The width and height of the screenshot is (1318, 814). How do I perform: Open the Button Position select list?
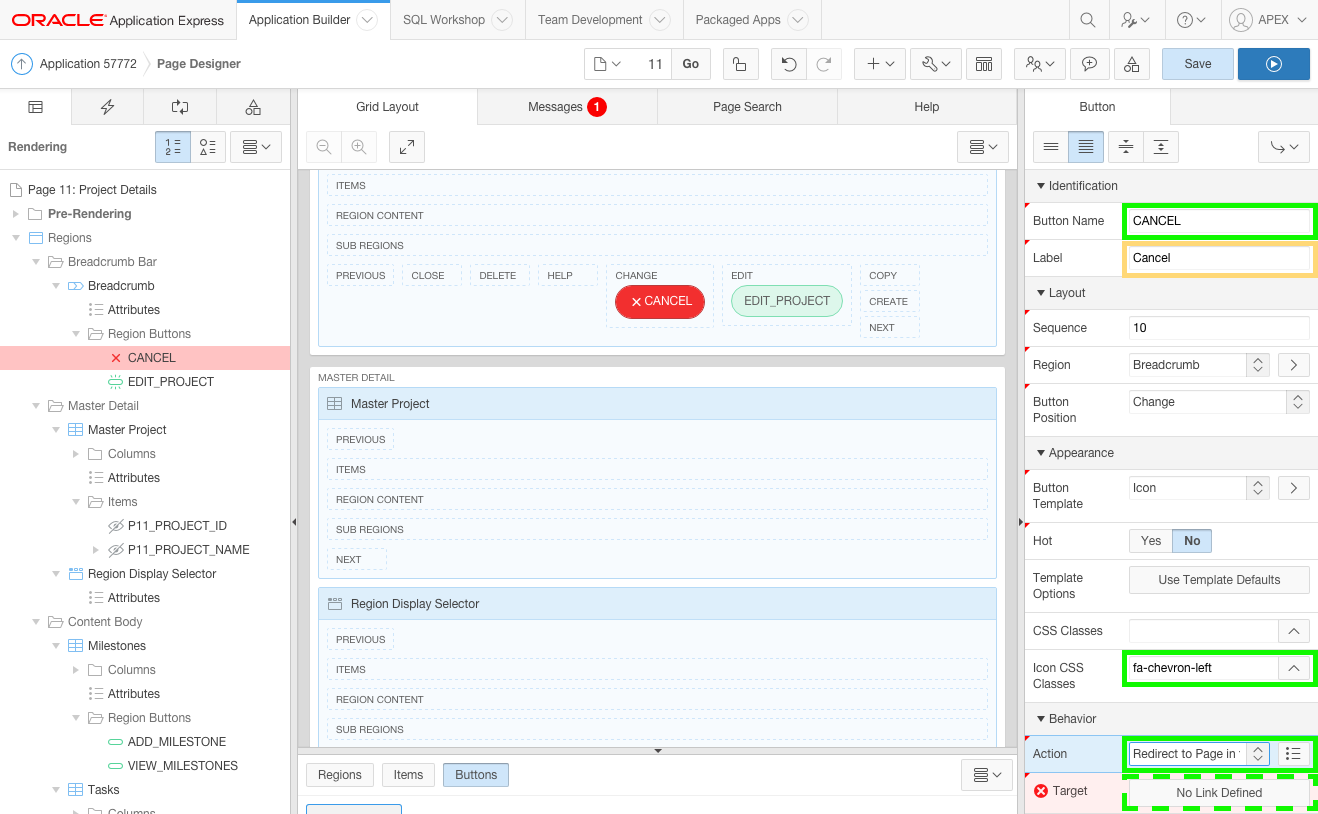(1219, 402)
